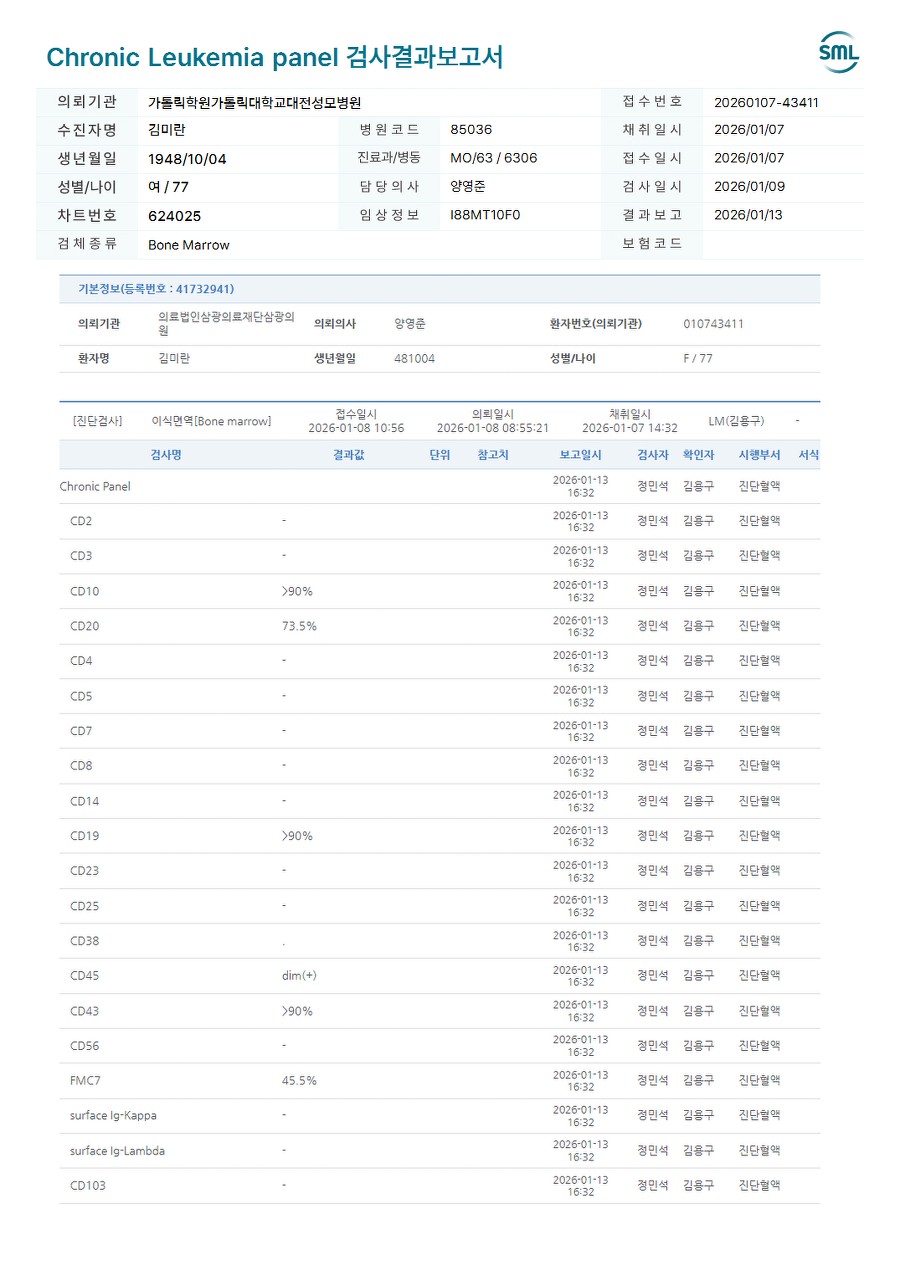Select the 보고일시 column header
The height and width of the screenshot is (1271, 900).
point(580,455)
